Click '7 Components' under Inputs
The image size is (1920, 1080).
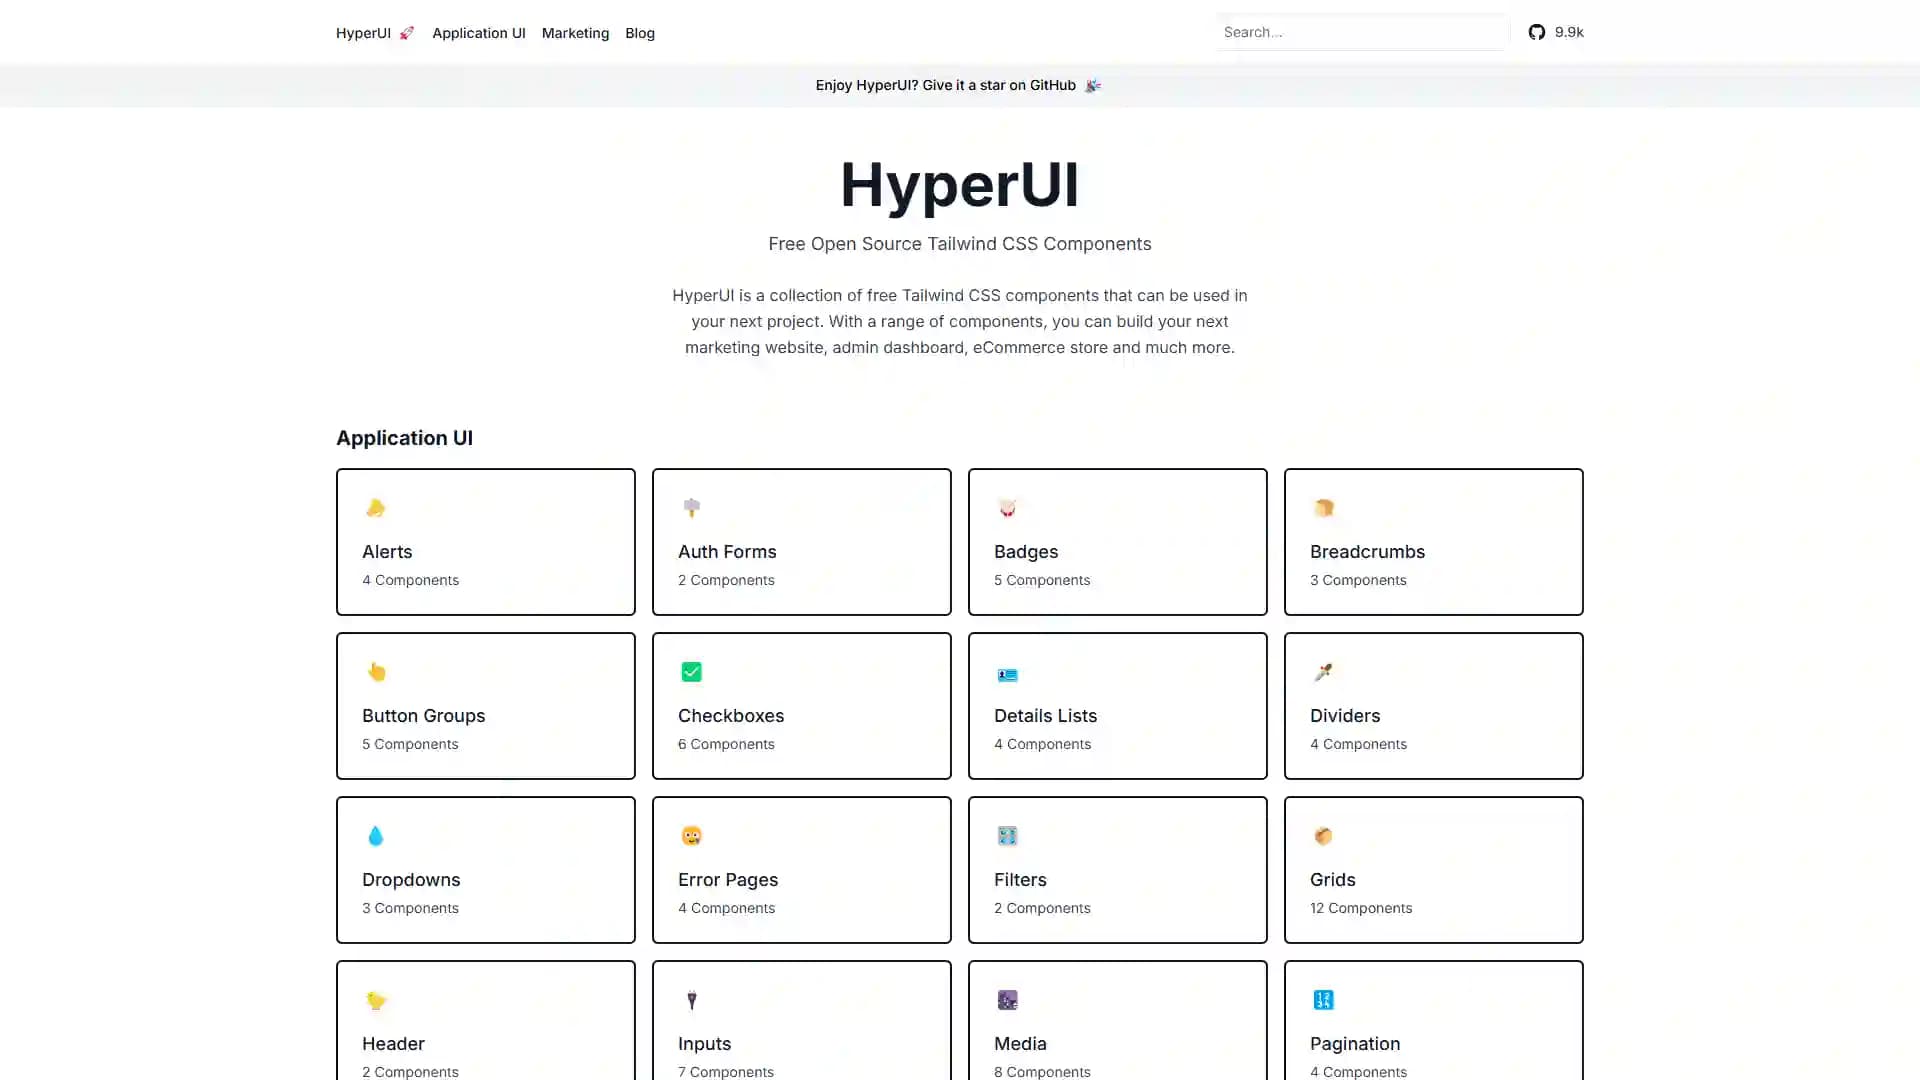tap(726, 1072)
